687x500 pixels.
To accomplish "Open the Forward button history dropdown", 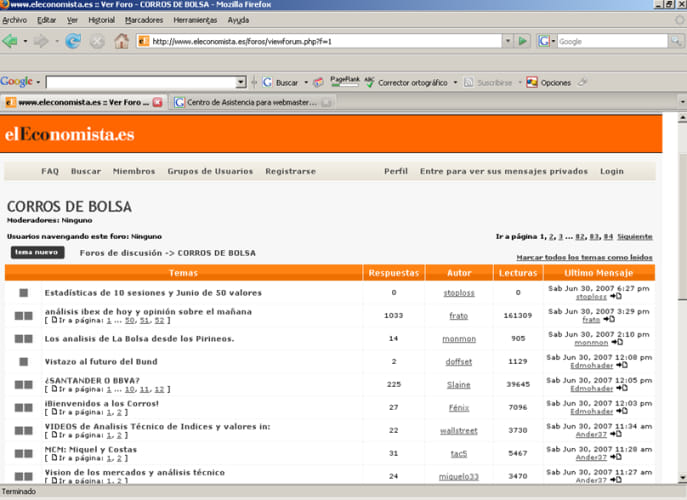I will [57, 41].
